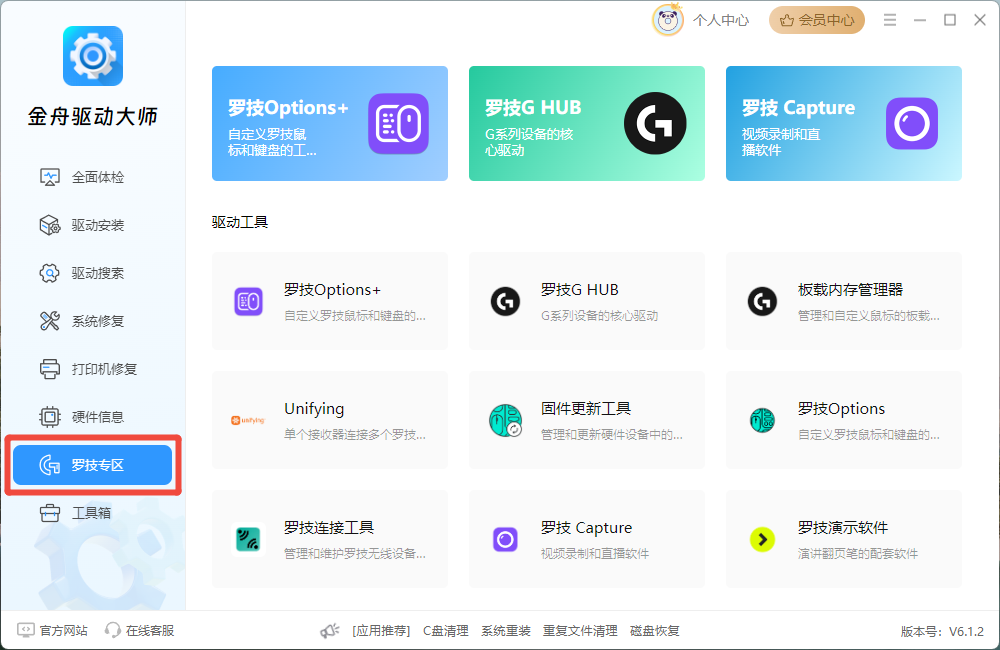Screen dimensions: 1000x650
Task: Open 系统重装 recommended app
Action: 506,631
